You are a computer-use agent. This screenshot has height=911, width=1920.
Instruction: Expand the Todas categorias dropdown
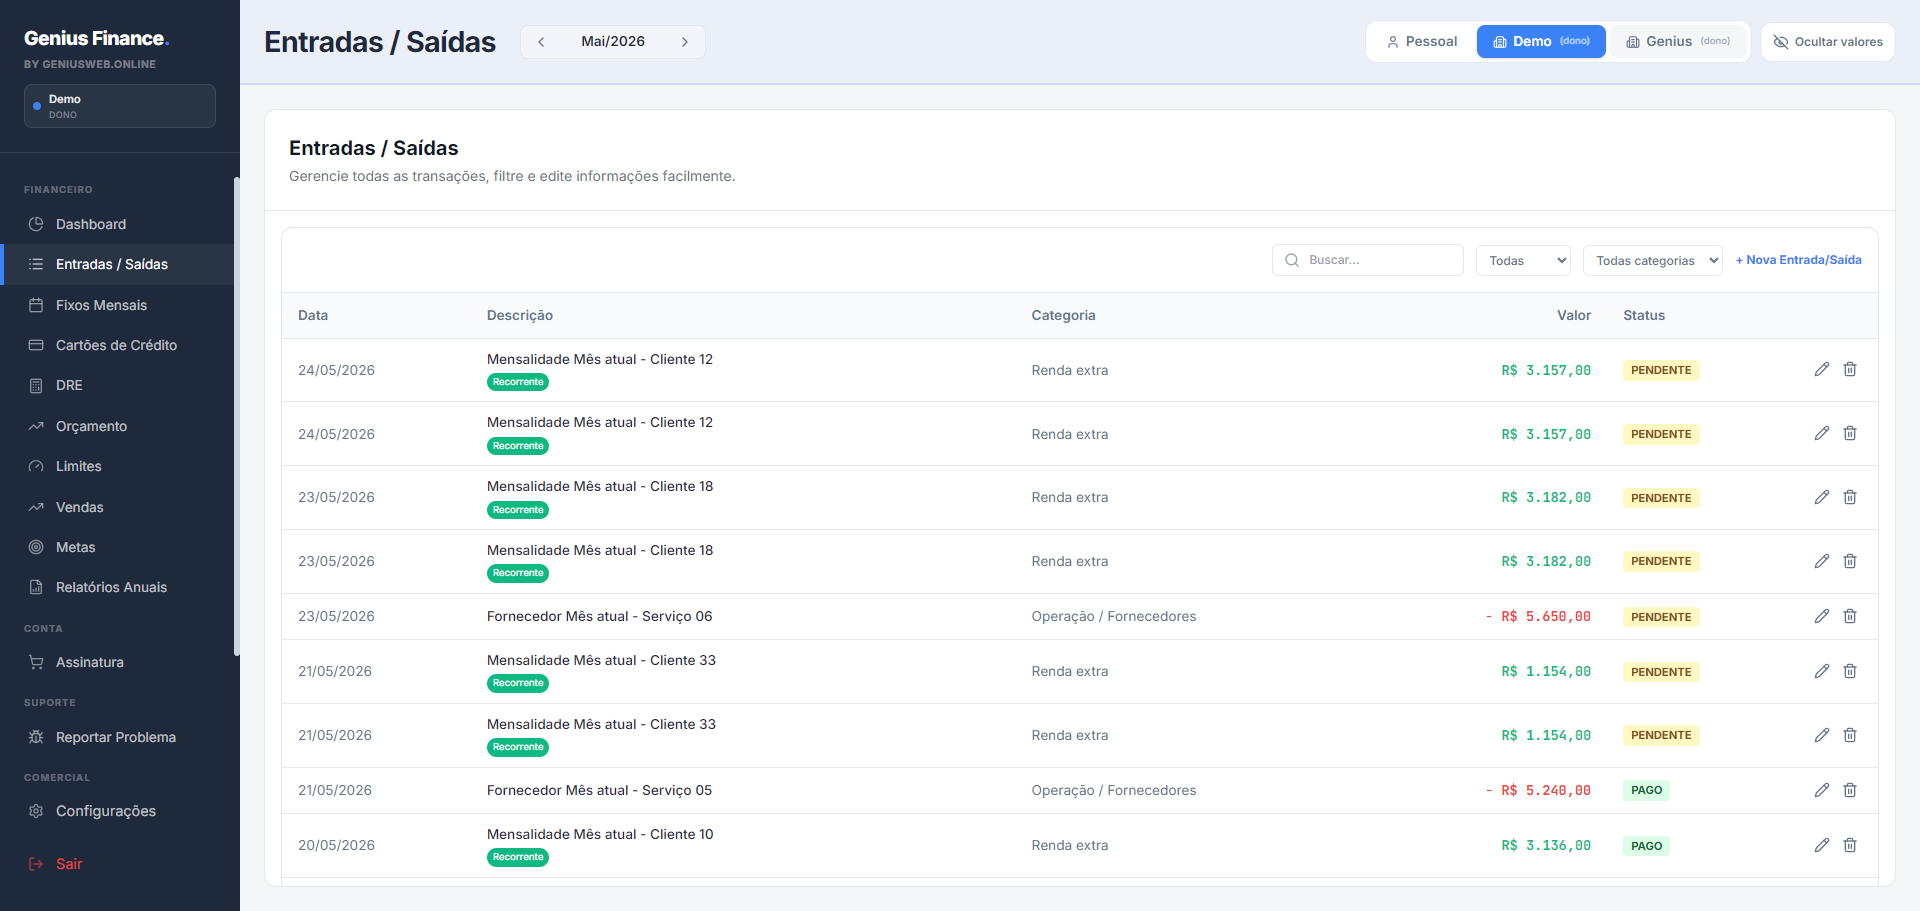pyautogui.click(x=1652, y=260)
